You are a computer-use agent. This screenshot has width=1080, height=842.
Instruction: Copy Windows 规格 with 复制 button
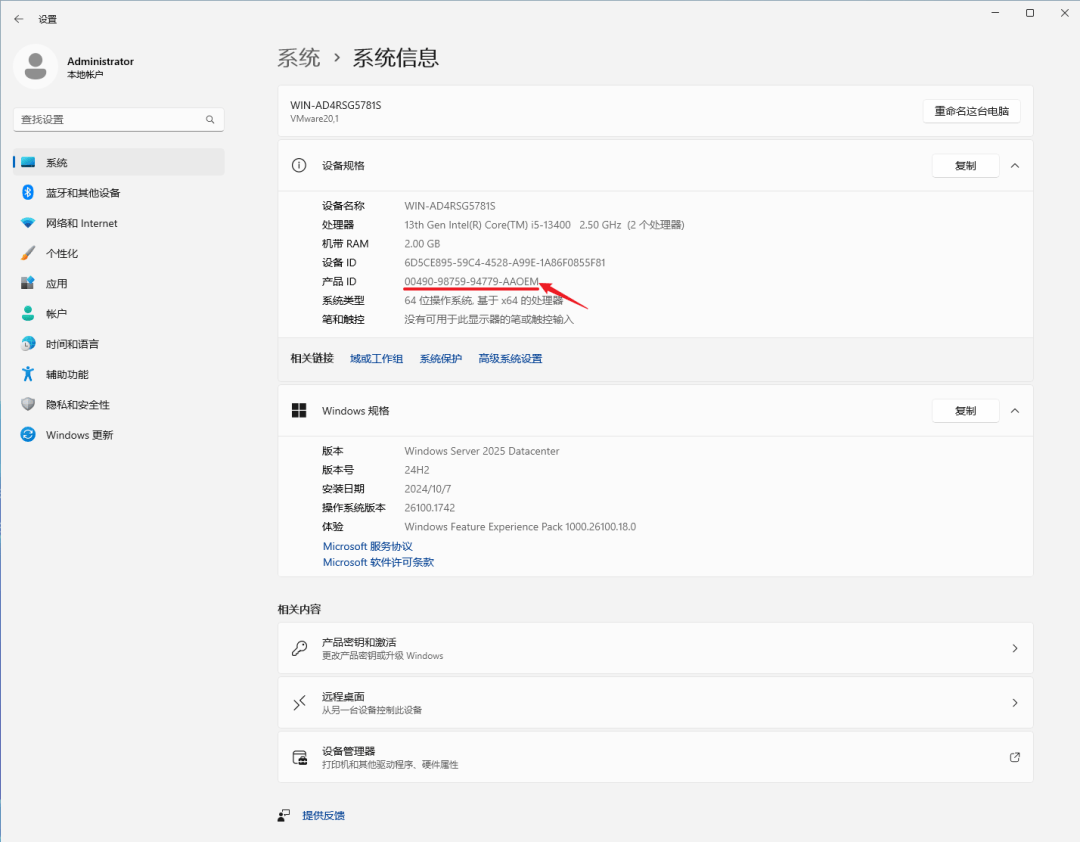965,411
